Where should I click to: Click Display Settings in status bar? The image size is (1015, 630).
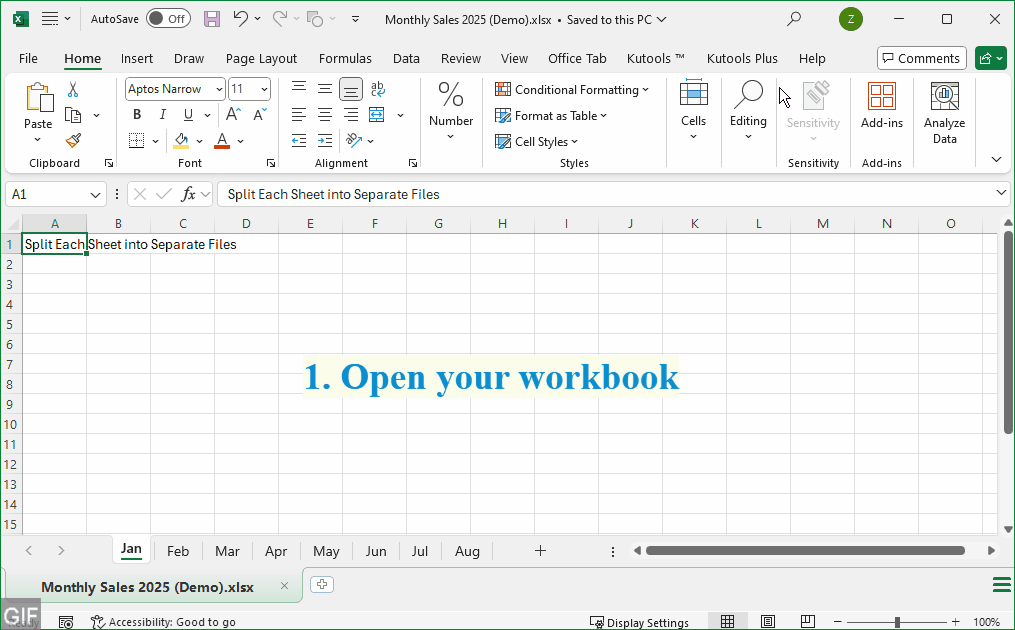[639, 622]
